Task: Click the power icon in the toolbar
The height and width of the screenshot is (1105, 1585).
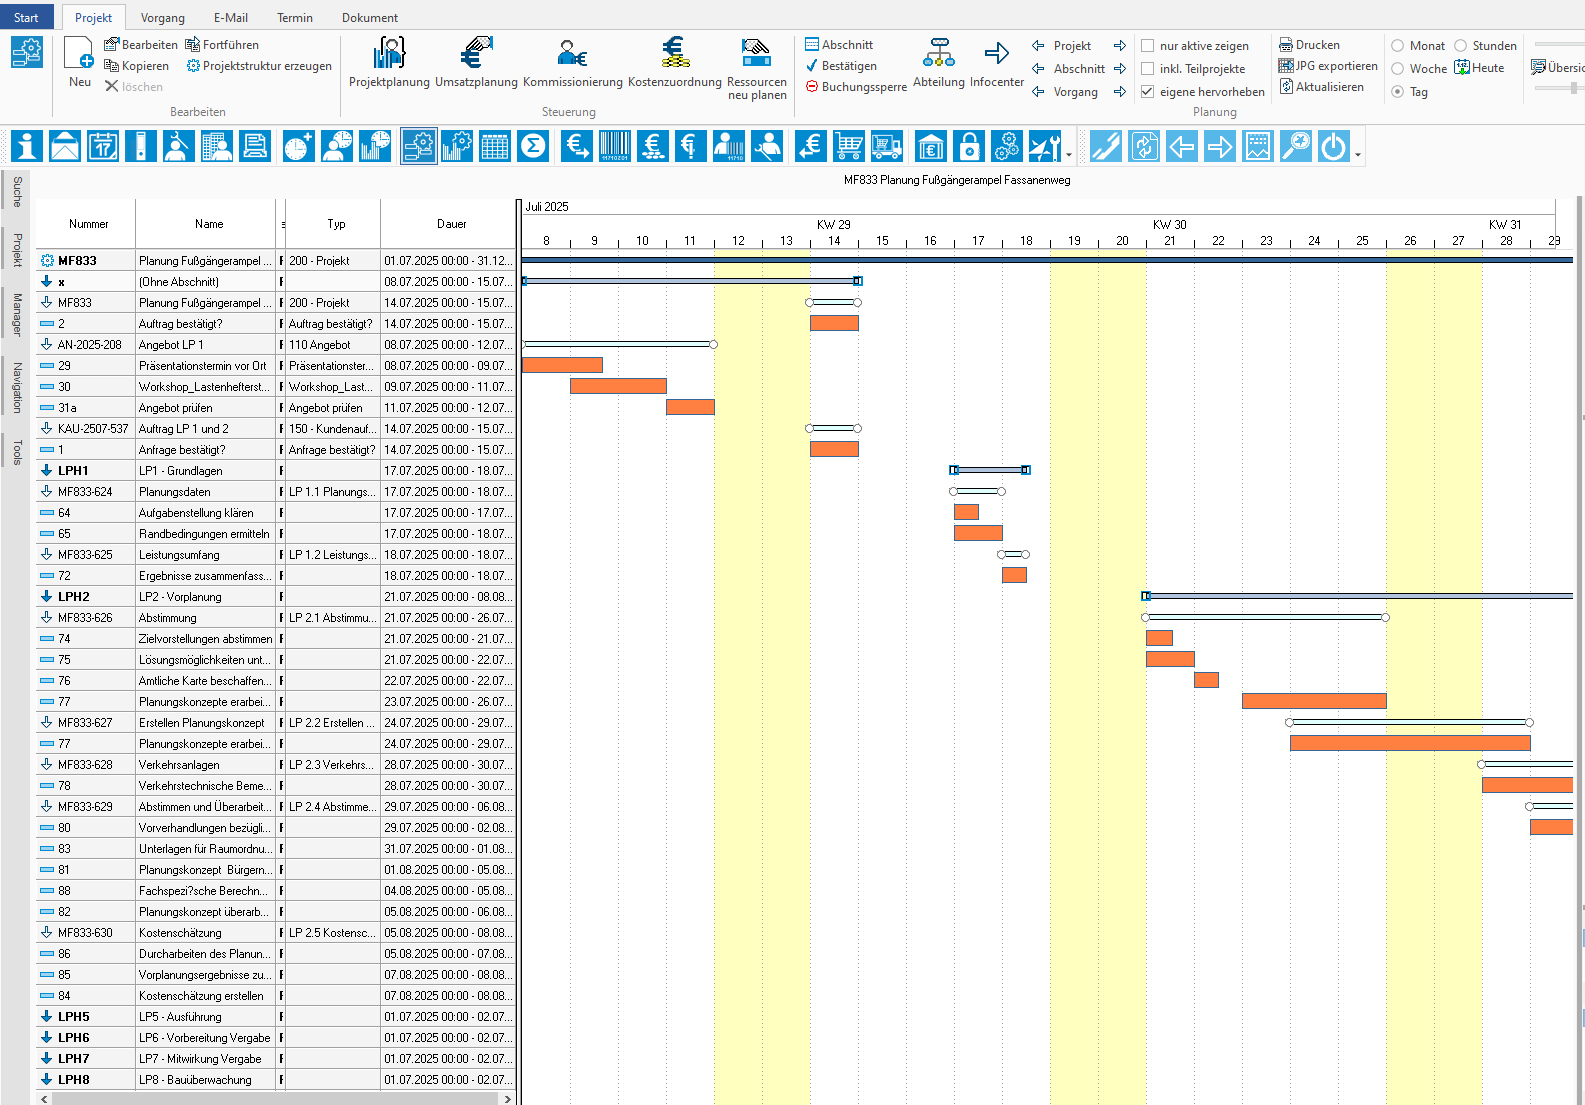Action: (1333, 146)
